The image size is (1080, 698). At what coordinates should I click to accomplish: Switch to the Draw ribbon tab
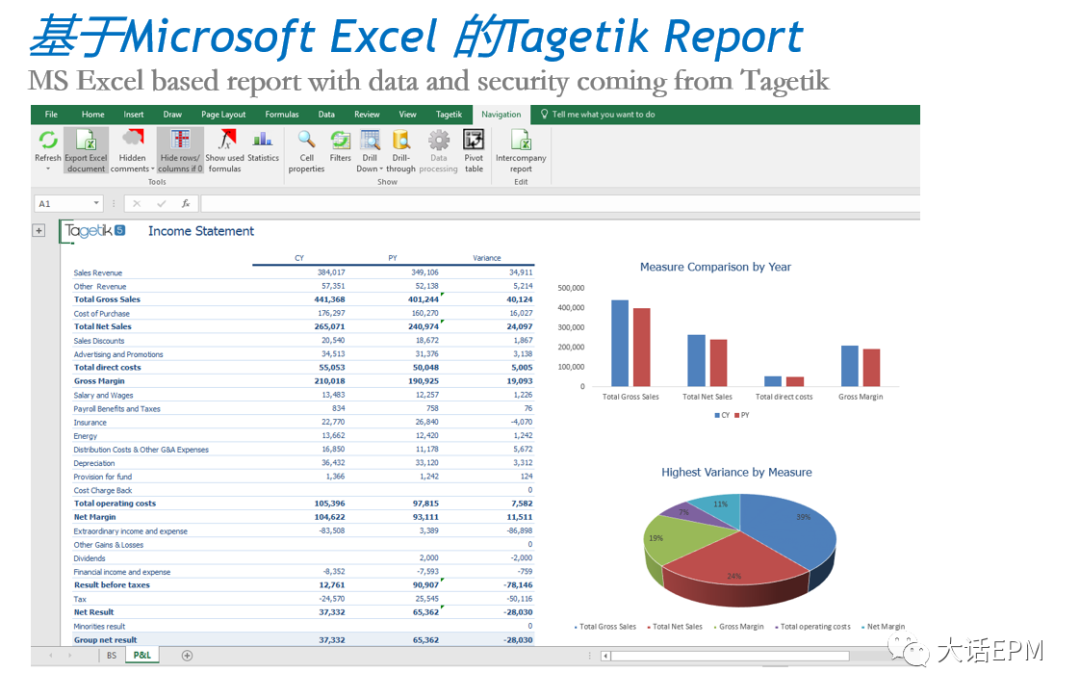pos(172,114)
